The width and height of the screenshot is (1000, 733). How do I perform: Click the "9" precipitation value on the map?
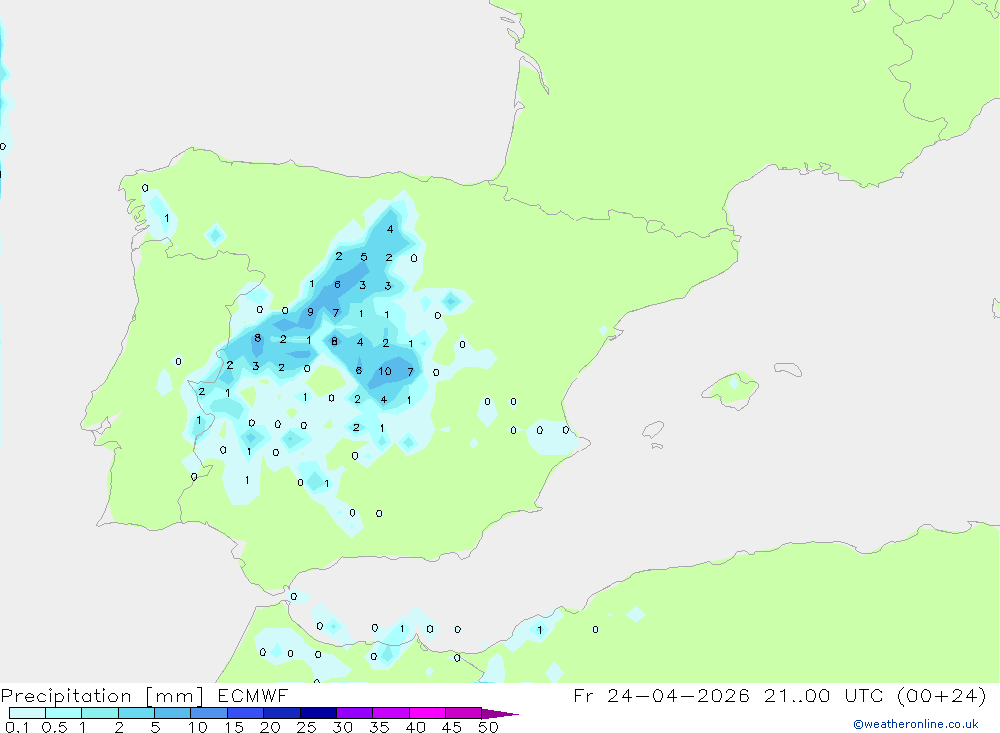point(311,312)
